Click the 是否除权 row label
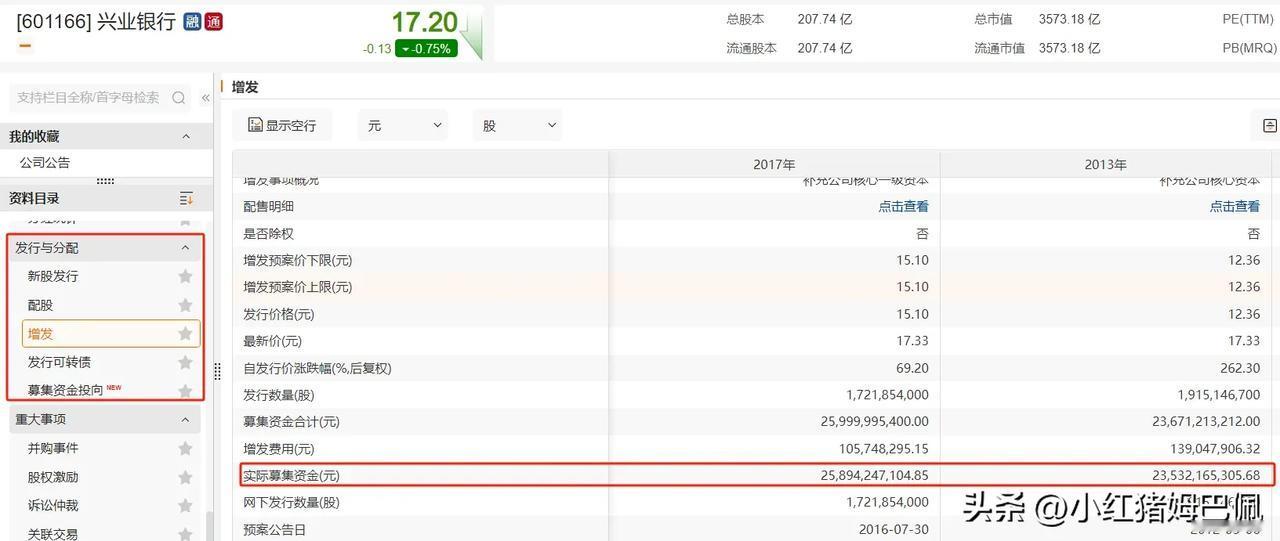Image resolution: width=1280 pixels, height=541 pixels. pyautogui.click(x=269, y=233)
